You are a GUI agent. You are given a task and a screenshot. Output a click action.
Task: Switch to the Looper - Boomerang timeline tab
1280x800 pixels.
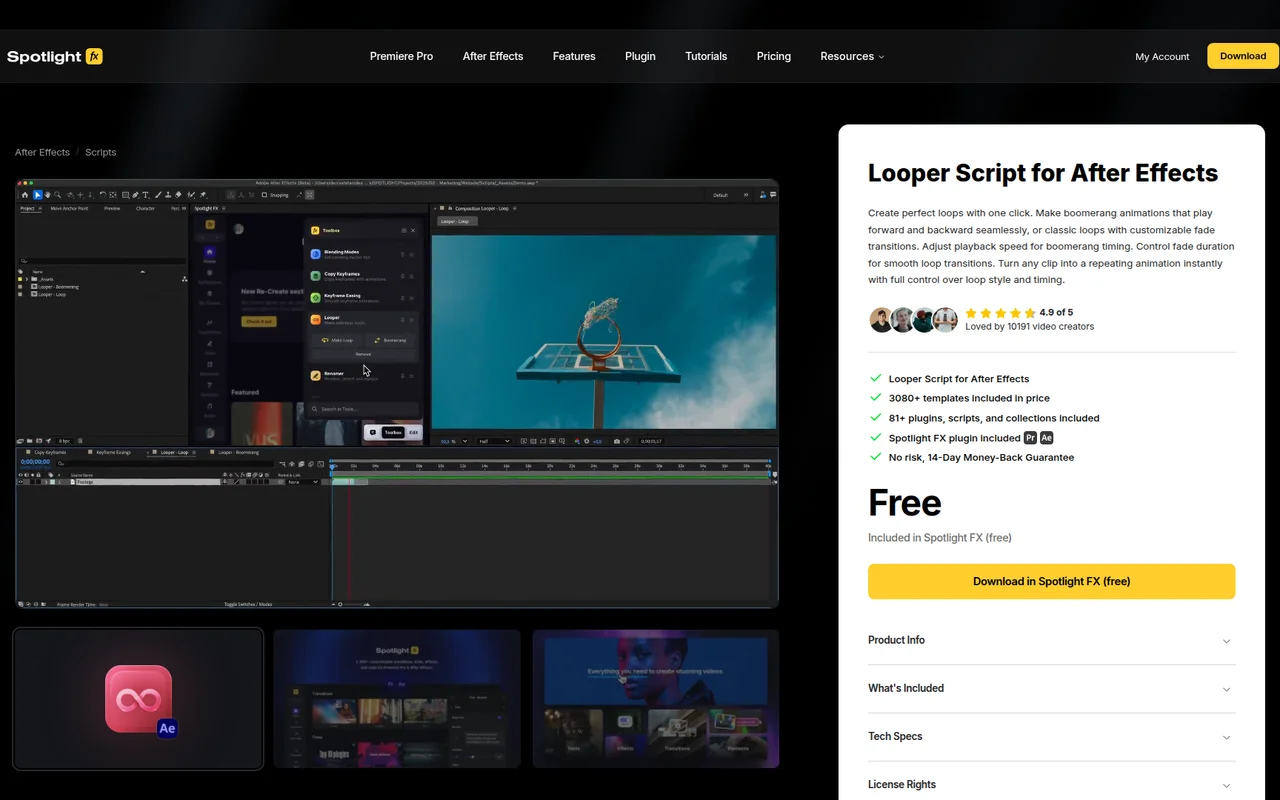238,452
